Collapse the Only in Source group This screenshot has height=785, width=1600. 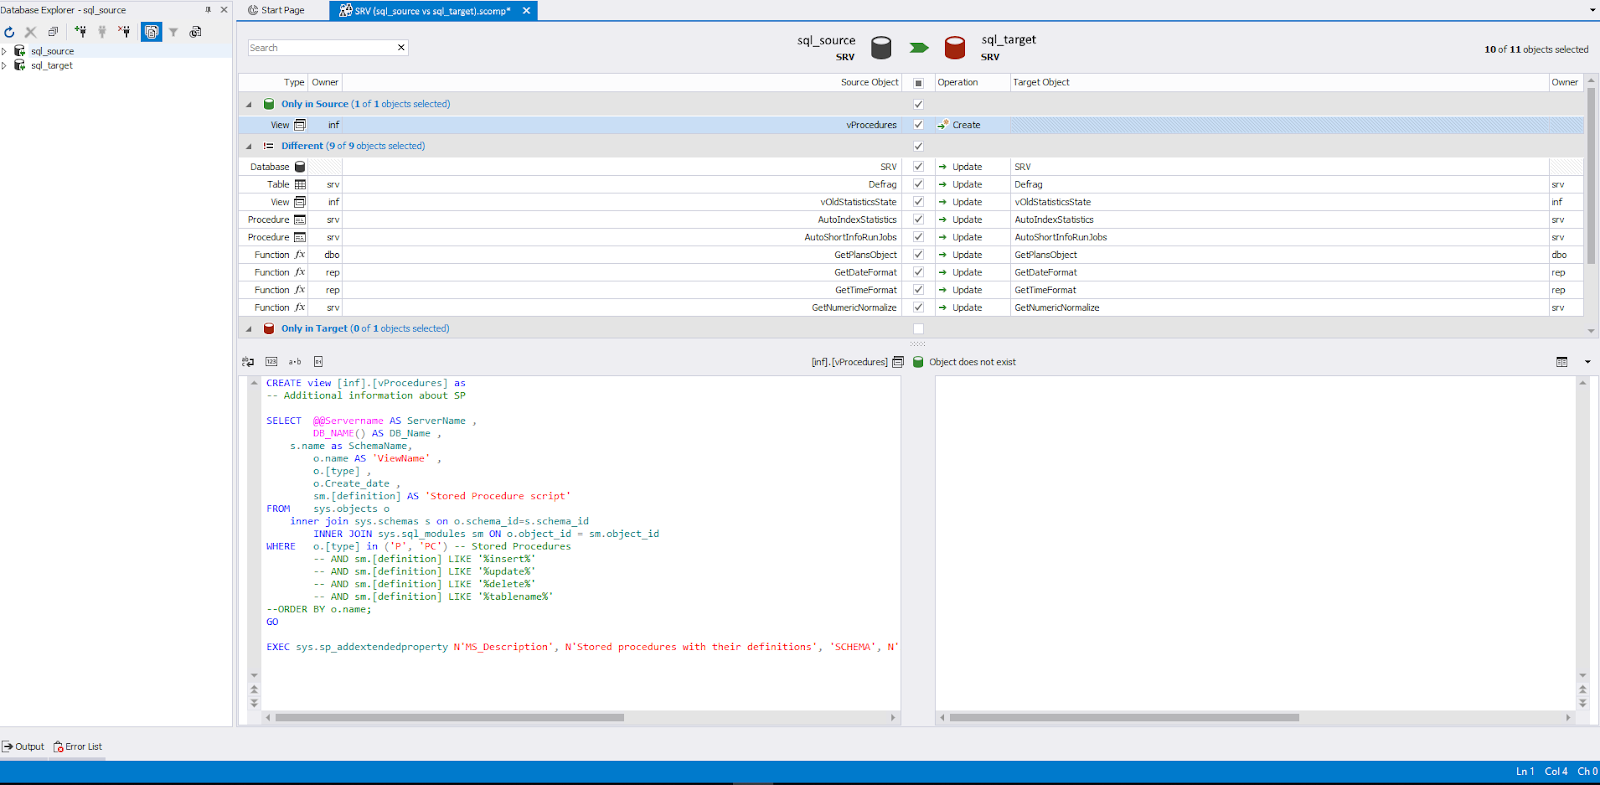(x=249, y=104)
